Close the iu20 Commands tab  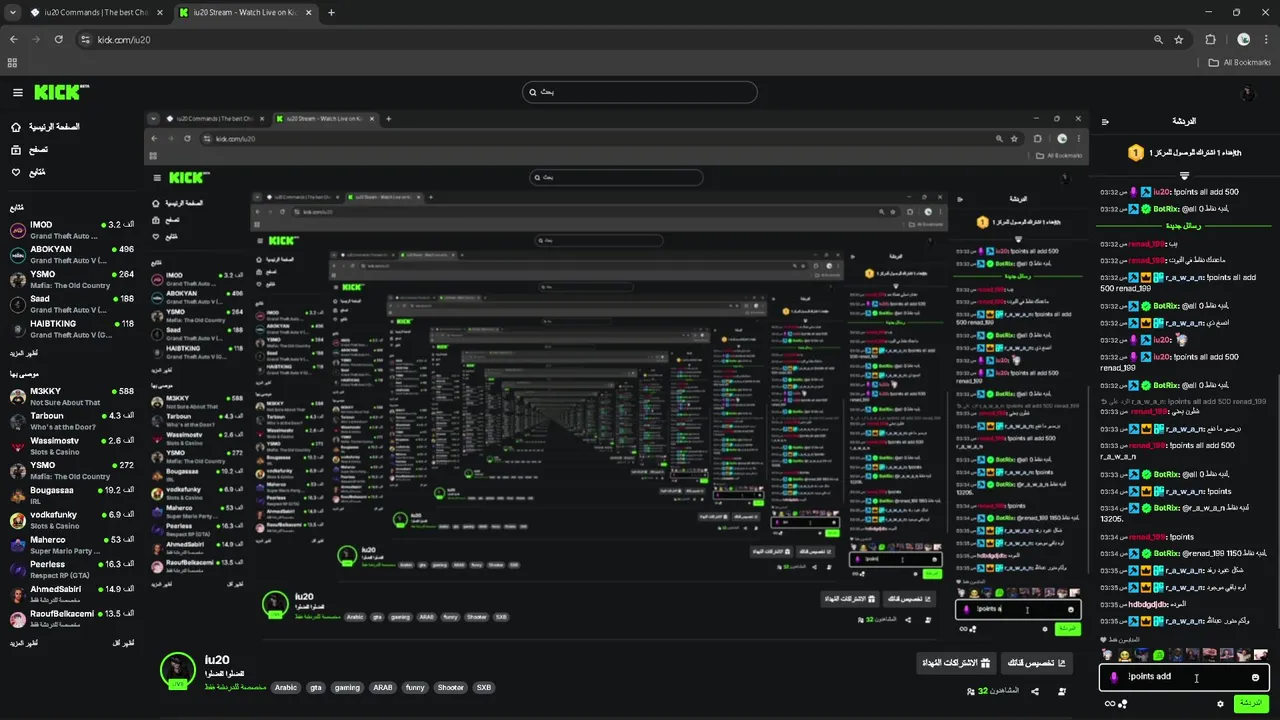coord(158,13)
